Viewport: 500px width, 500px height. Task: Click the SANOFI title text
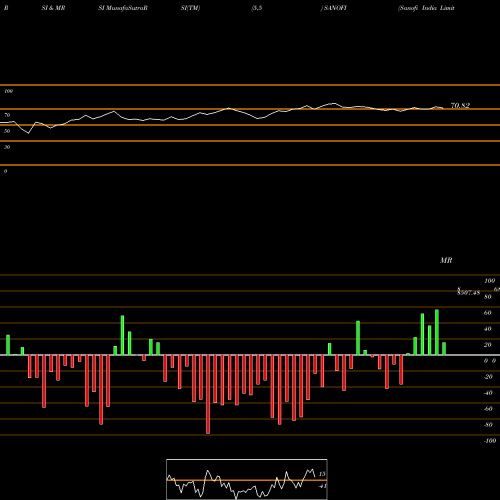coord(334,8)
